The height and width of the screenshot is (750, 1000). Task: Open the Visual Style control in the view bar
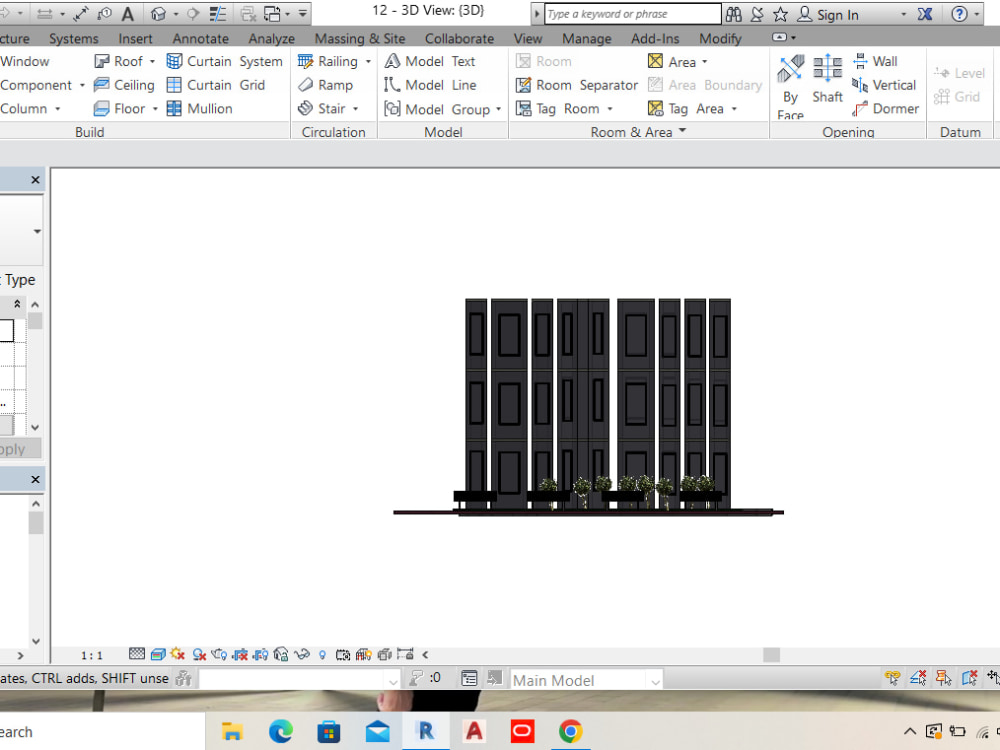pos(157,654)
